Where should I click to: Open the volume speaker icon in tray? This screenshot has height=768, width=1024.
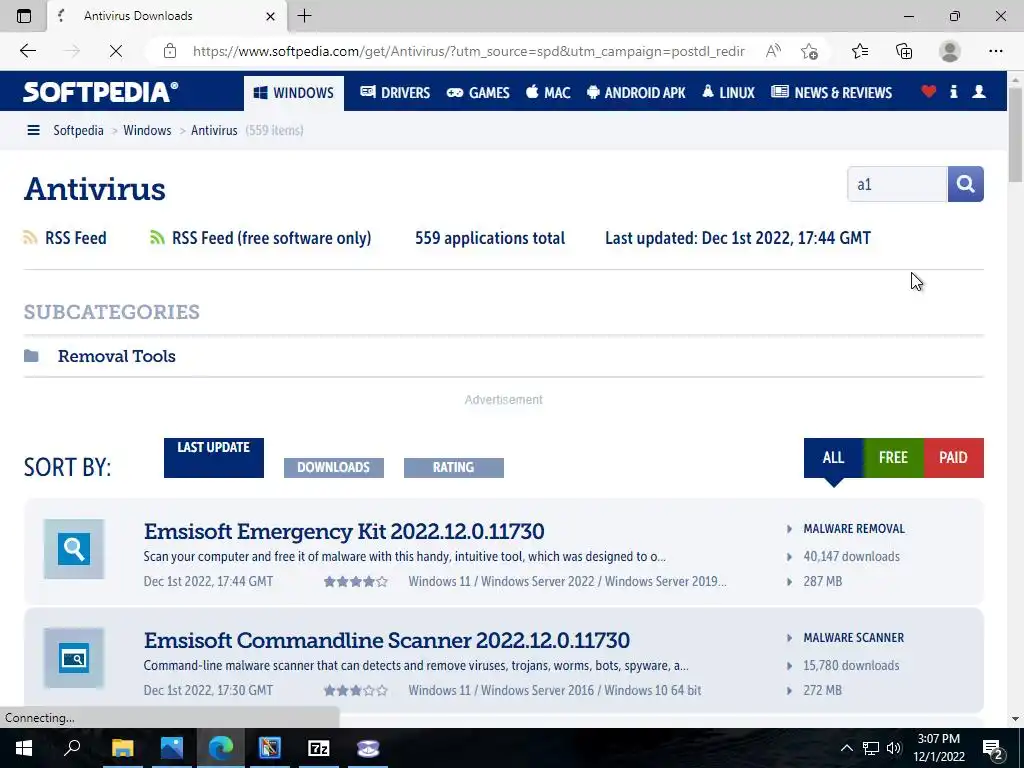(894, 748)
